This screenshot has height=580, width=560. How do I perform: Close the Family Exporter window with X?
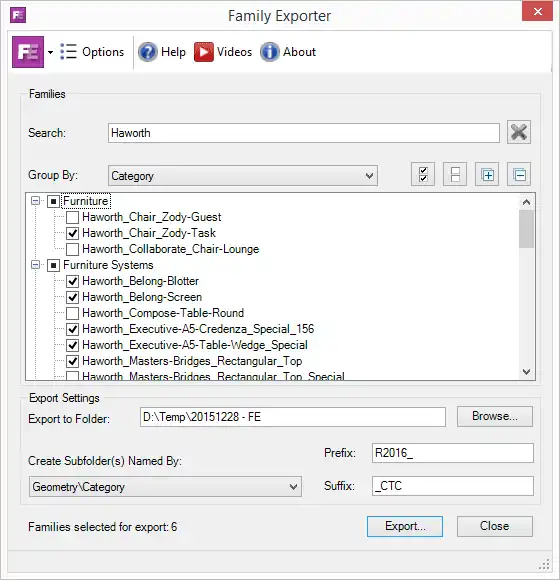(537, 11)
